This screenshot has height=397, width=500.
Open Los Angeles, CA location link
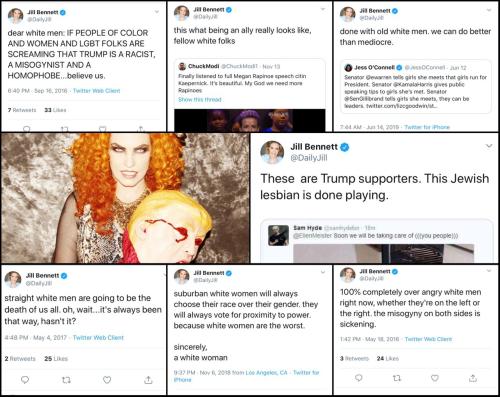pyautogui.click(x=266, y=372)
